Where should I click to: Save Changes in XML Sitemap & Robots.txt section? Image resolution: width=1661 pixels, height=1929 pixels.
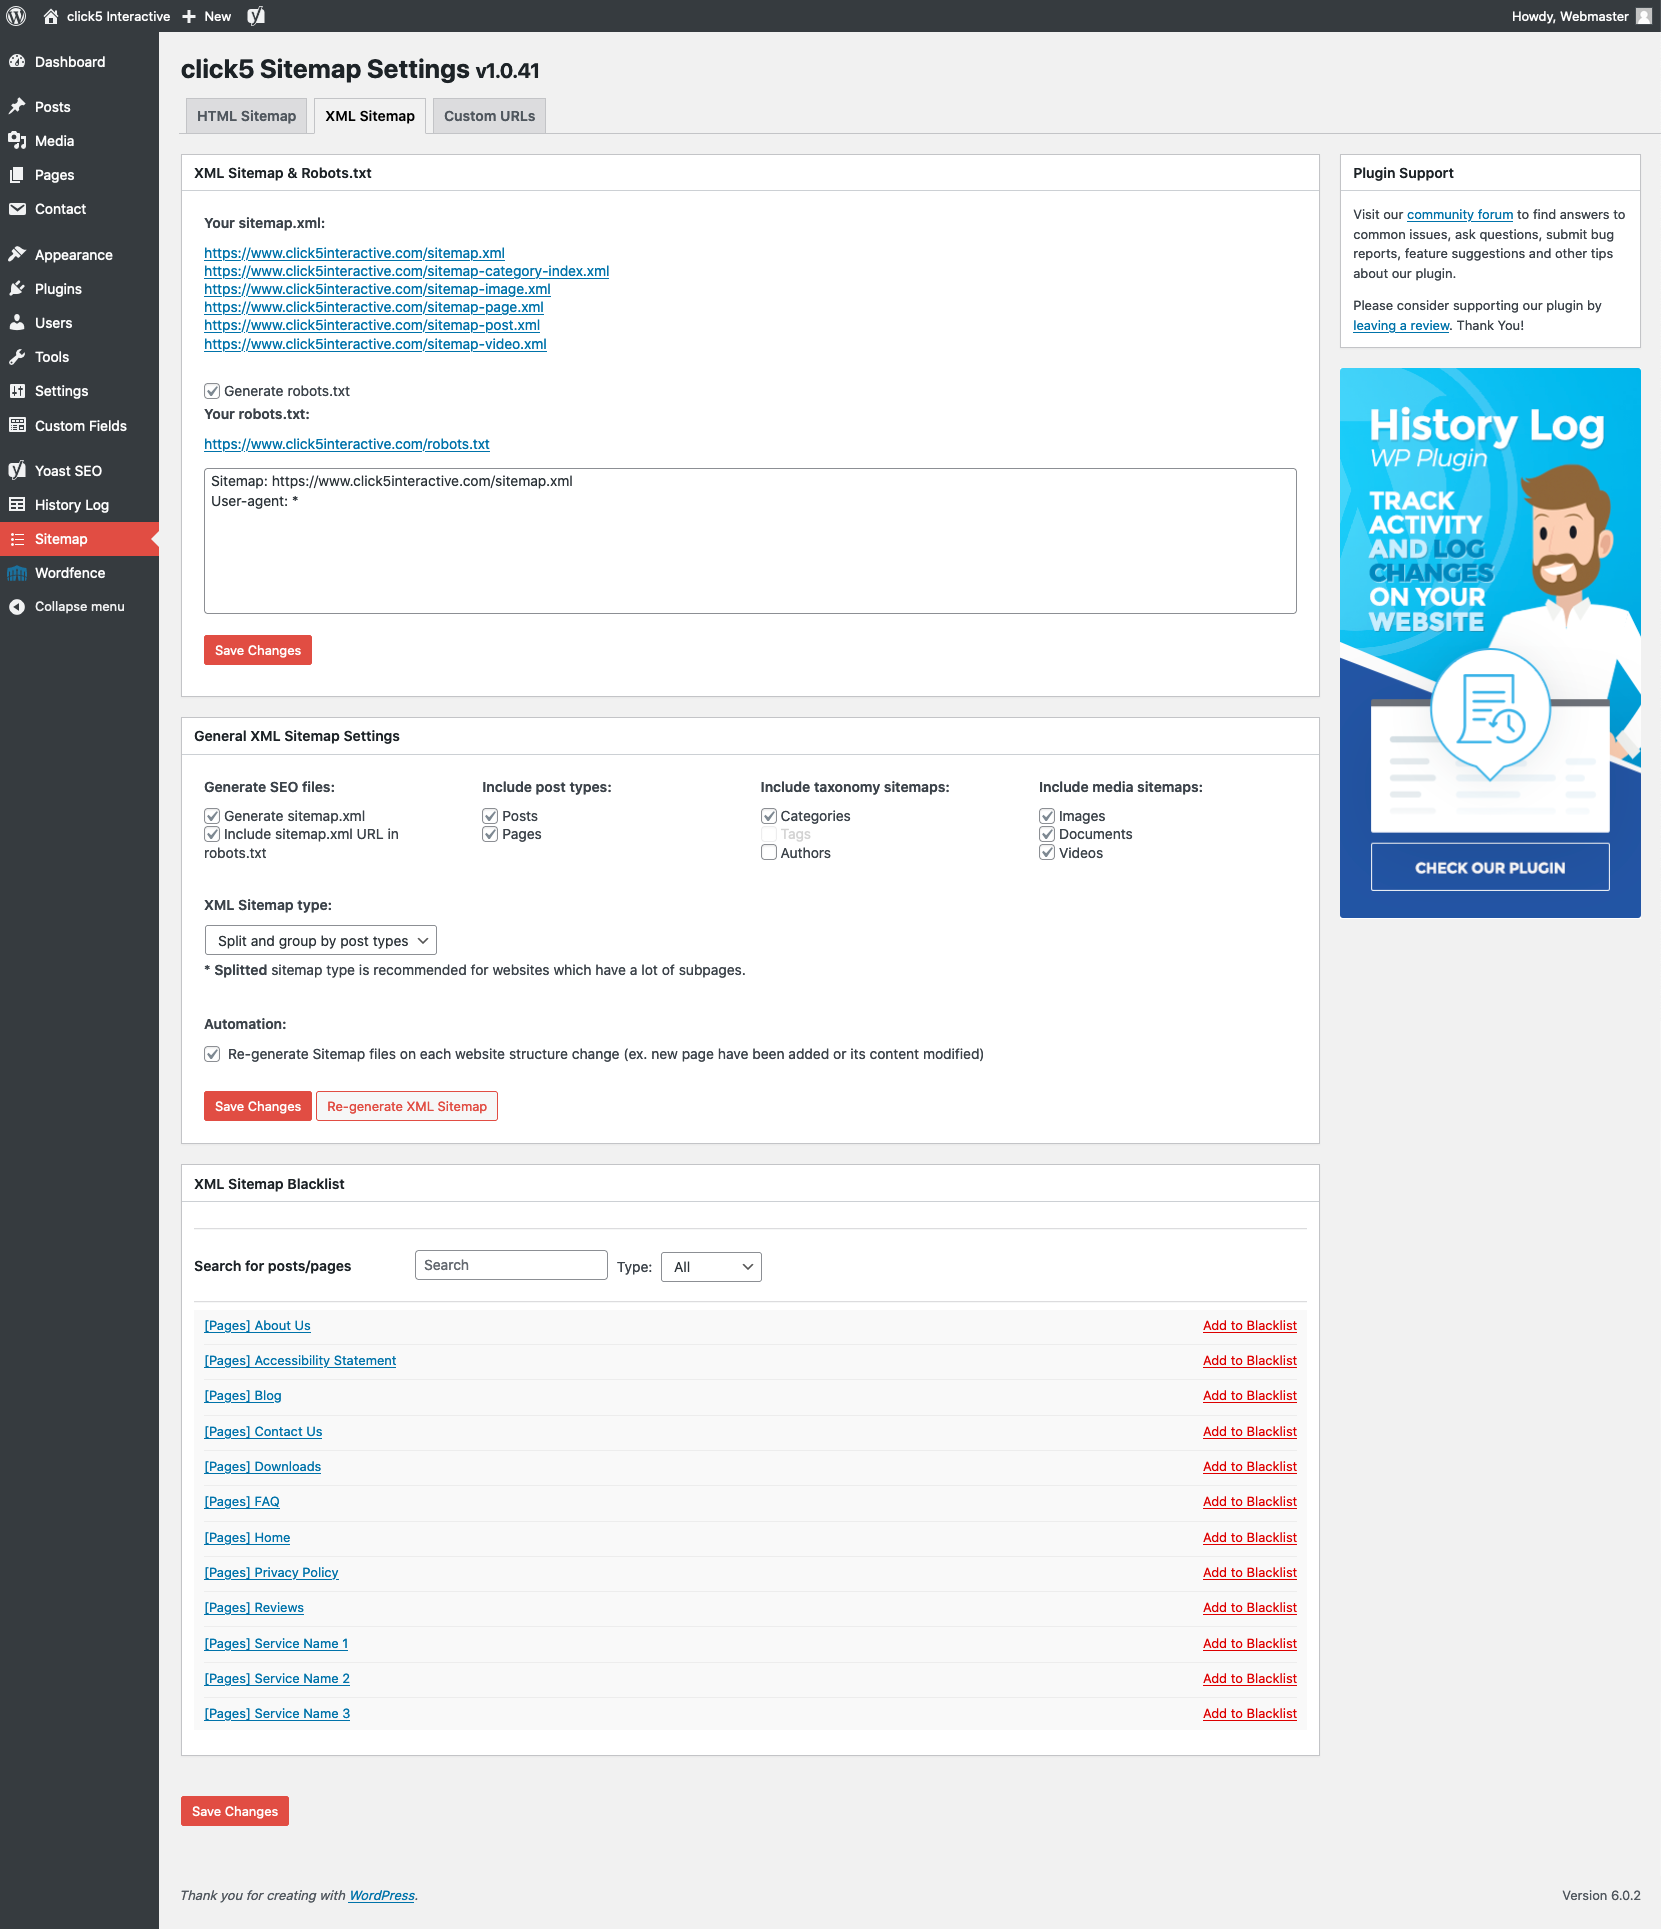(258, 650)
